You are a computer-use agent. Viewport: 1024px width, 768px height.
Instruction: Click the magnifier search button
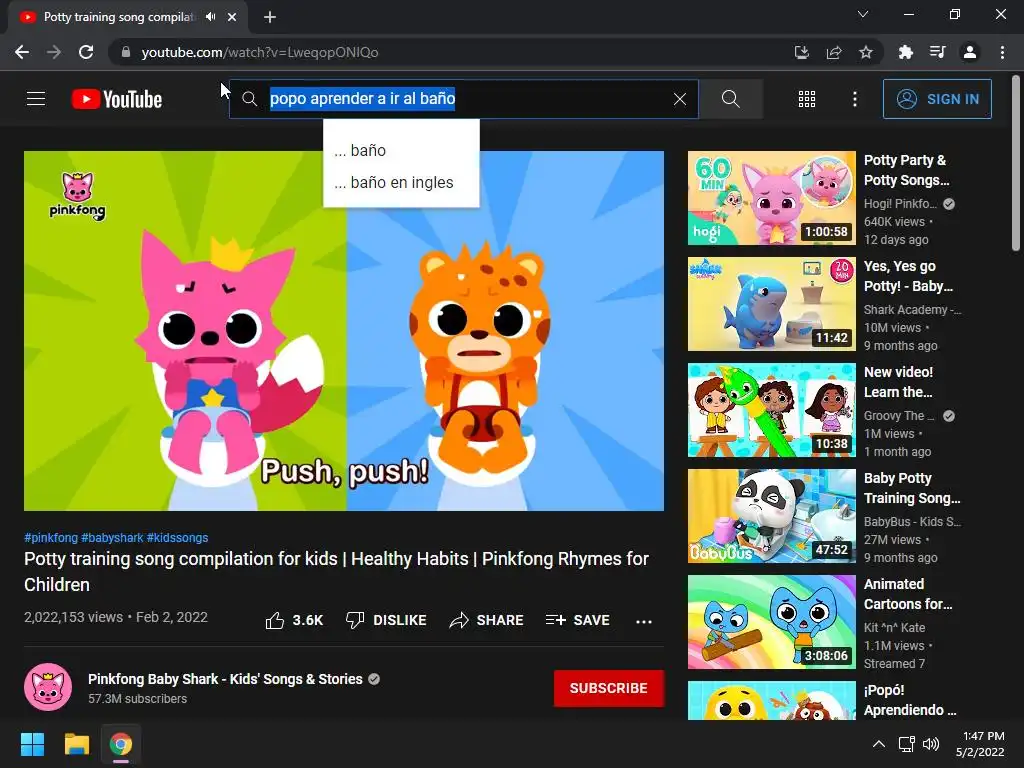click(731, 99)
